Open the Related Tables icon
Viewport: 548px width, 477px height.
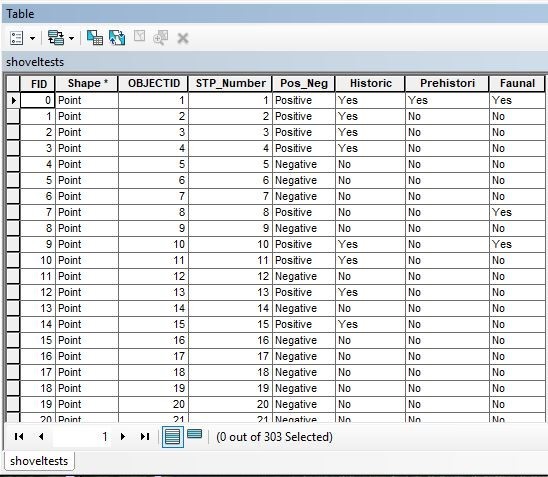click(56, 38)
